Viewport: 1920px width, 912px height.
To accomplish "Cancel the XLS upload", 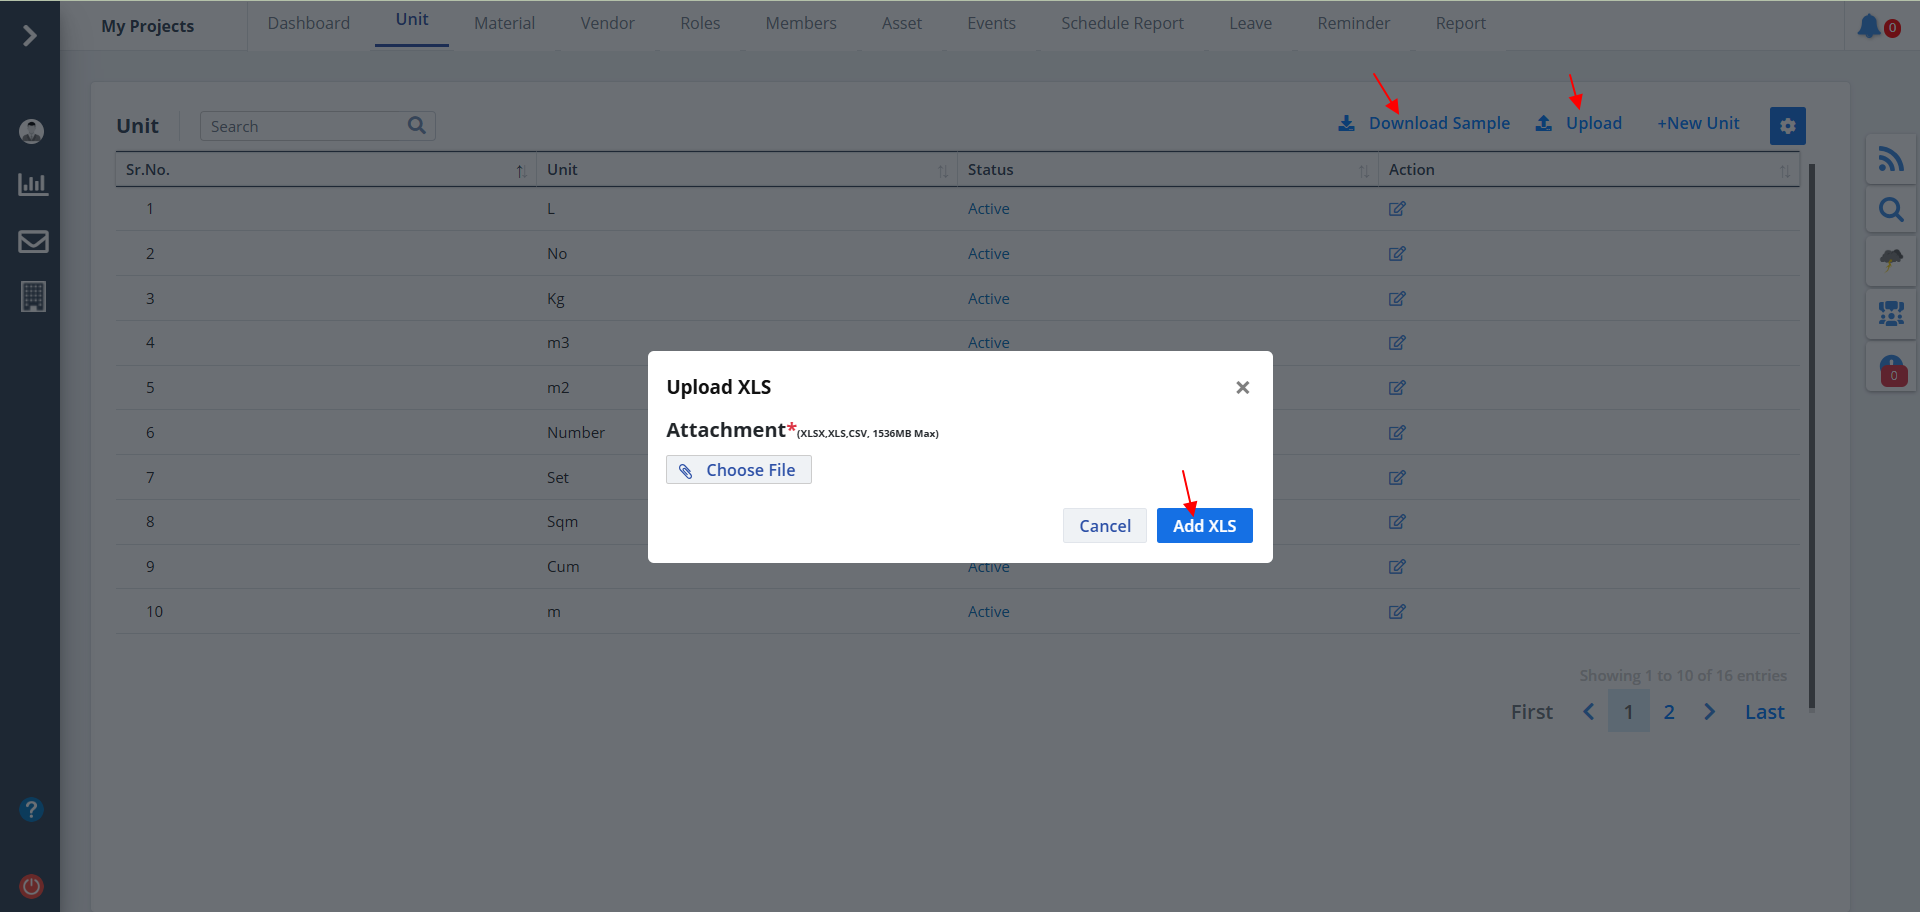I will 1104,526.
